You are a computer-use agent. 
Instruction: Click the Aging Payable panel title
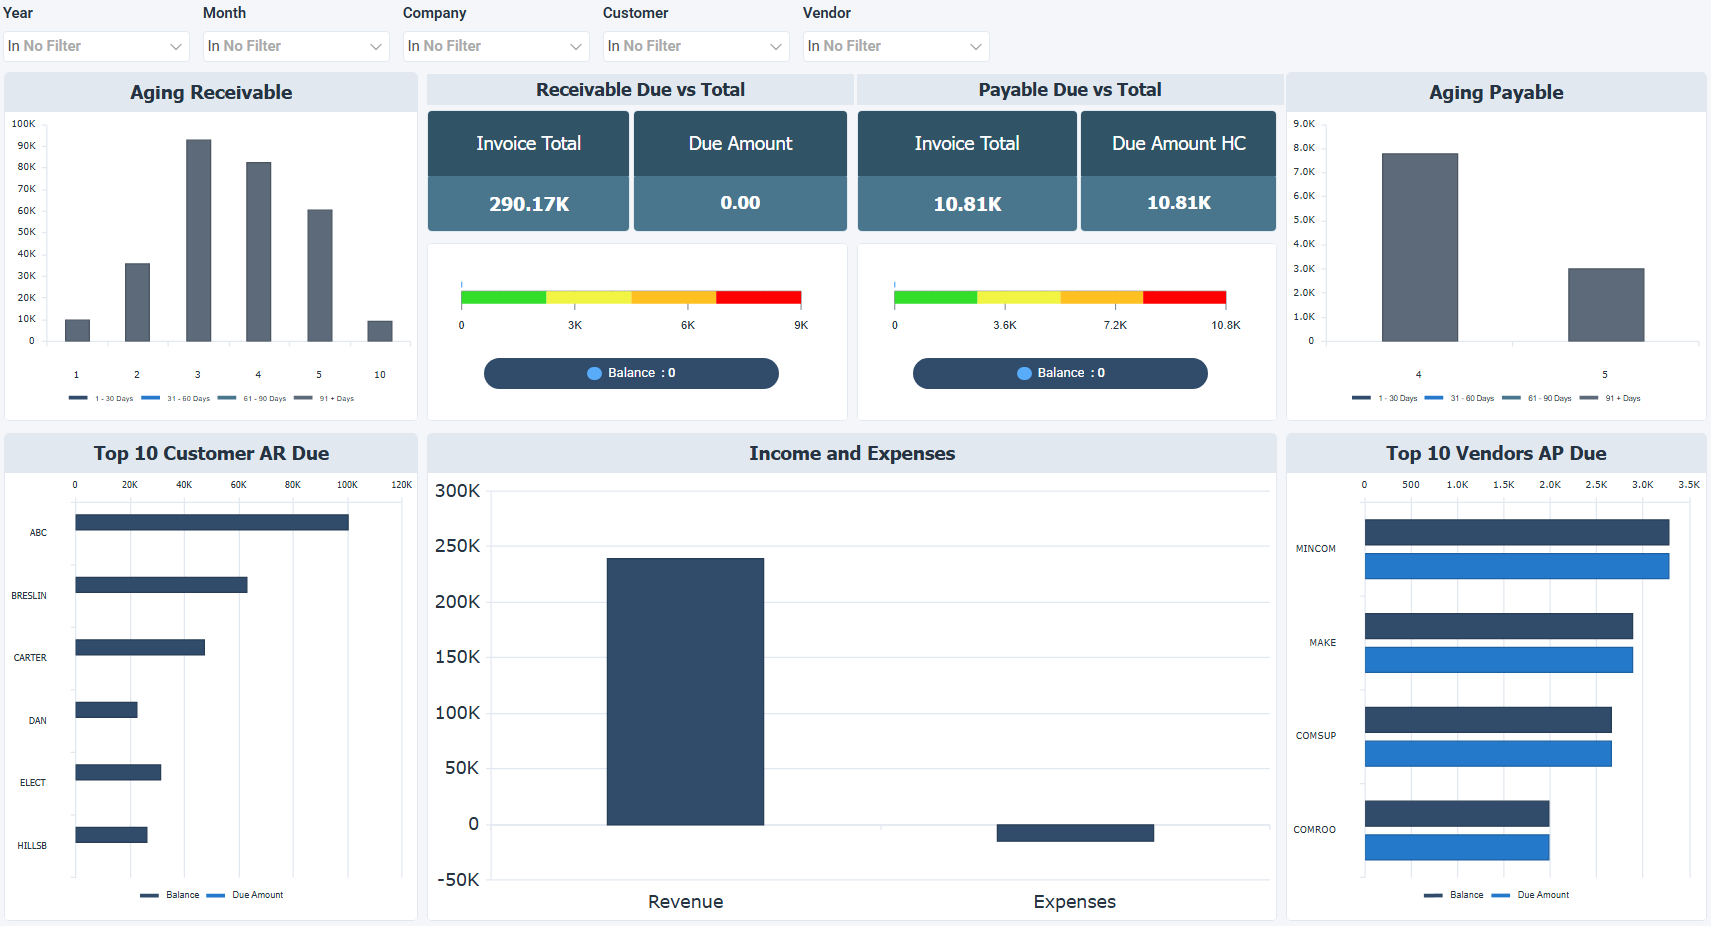(1496, 92)
